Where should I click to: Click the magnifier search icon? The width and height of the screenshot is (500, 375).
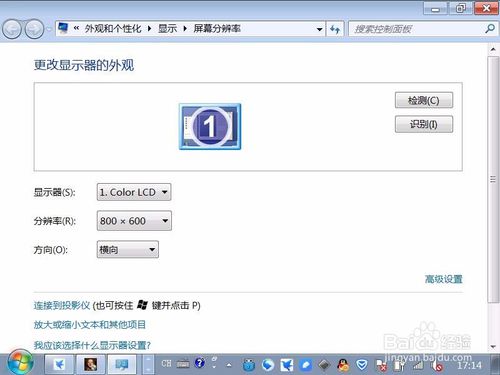point(490,29)
